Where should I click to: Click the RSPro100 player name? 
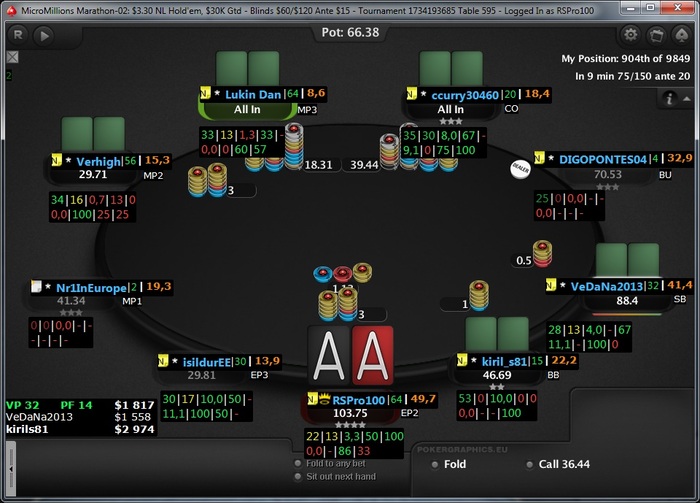(358, 400)
